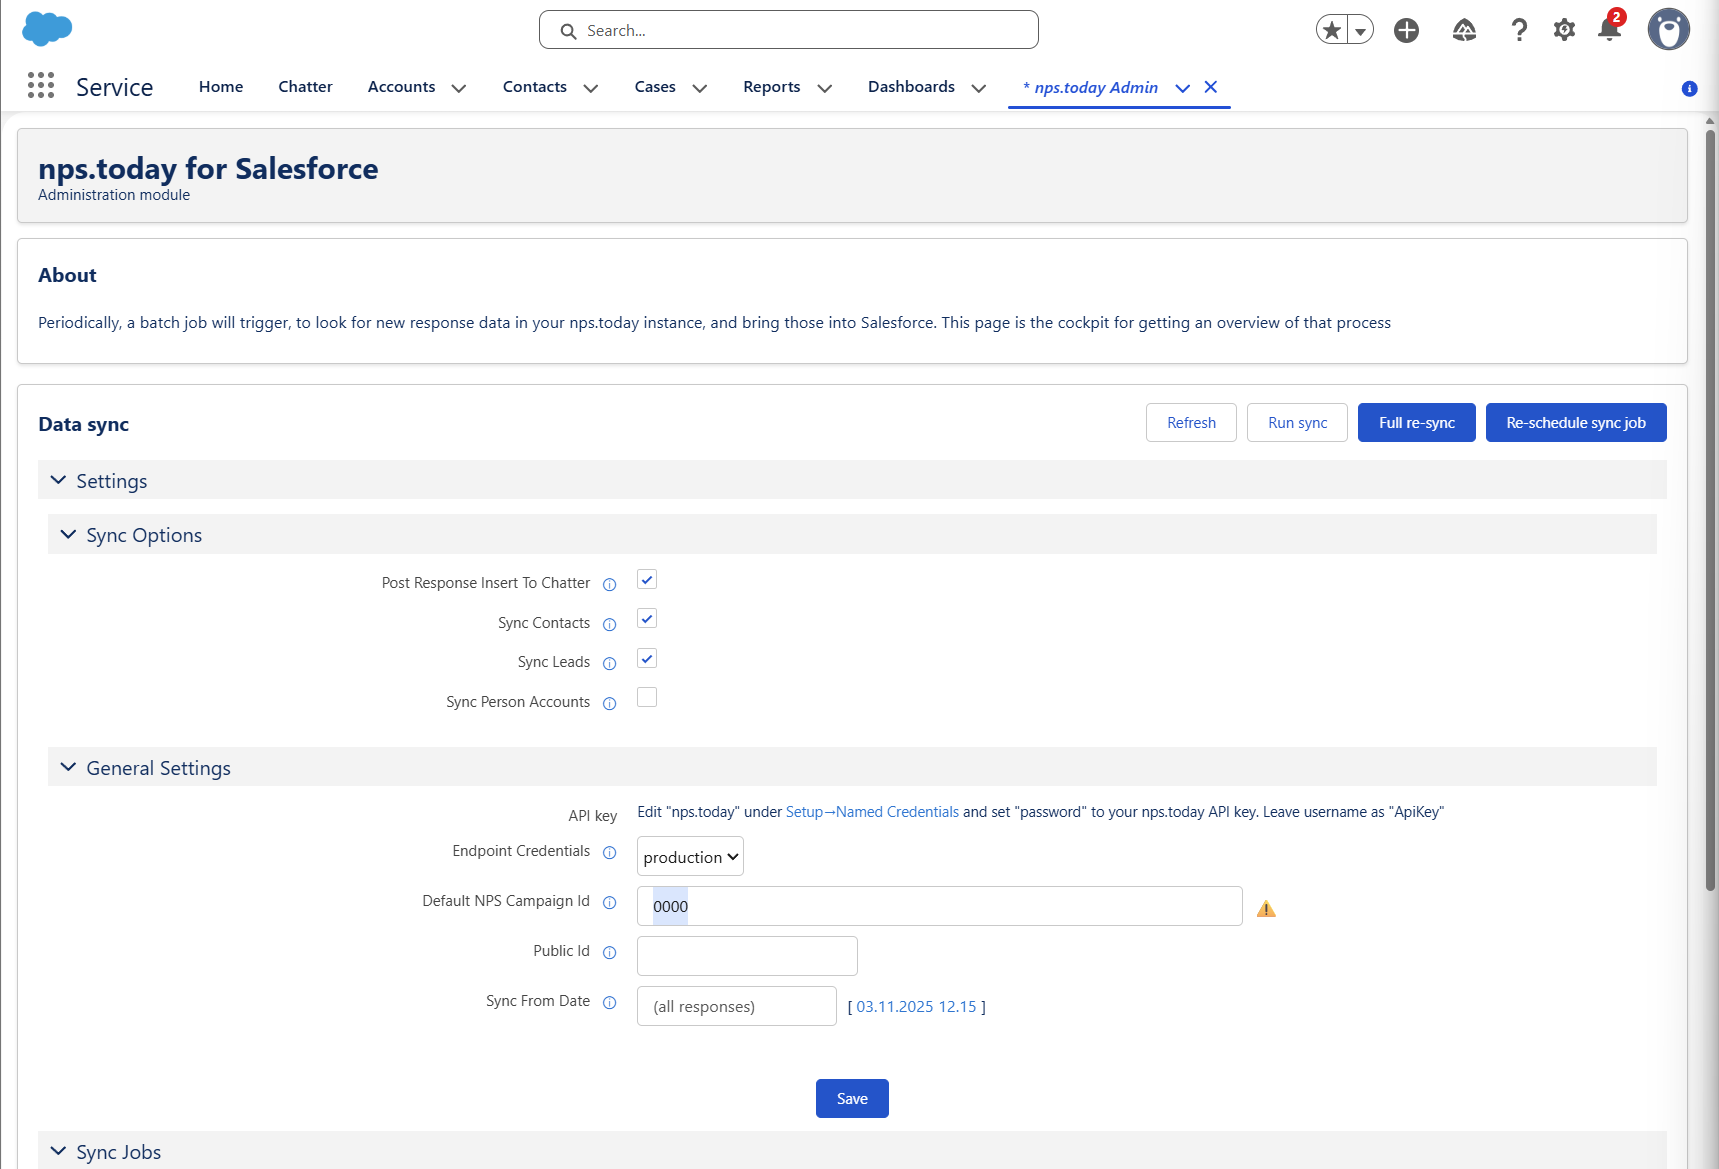Switch to the Reports tab
Image resolution: width=1719 pixels, height=1169 pixels.
pyautogui.click(x=771, y=86)
